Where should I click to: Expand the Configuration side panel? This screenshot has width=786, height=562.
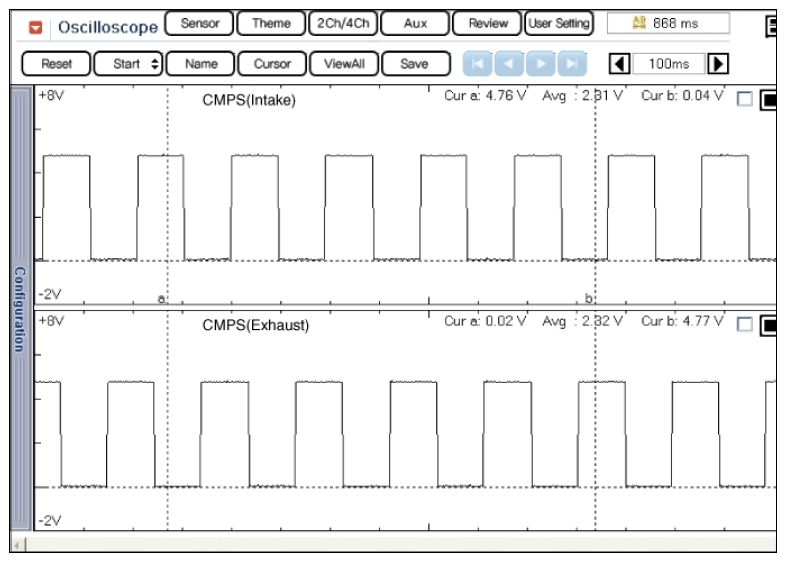(20, 310)
